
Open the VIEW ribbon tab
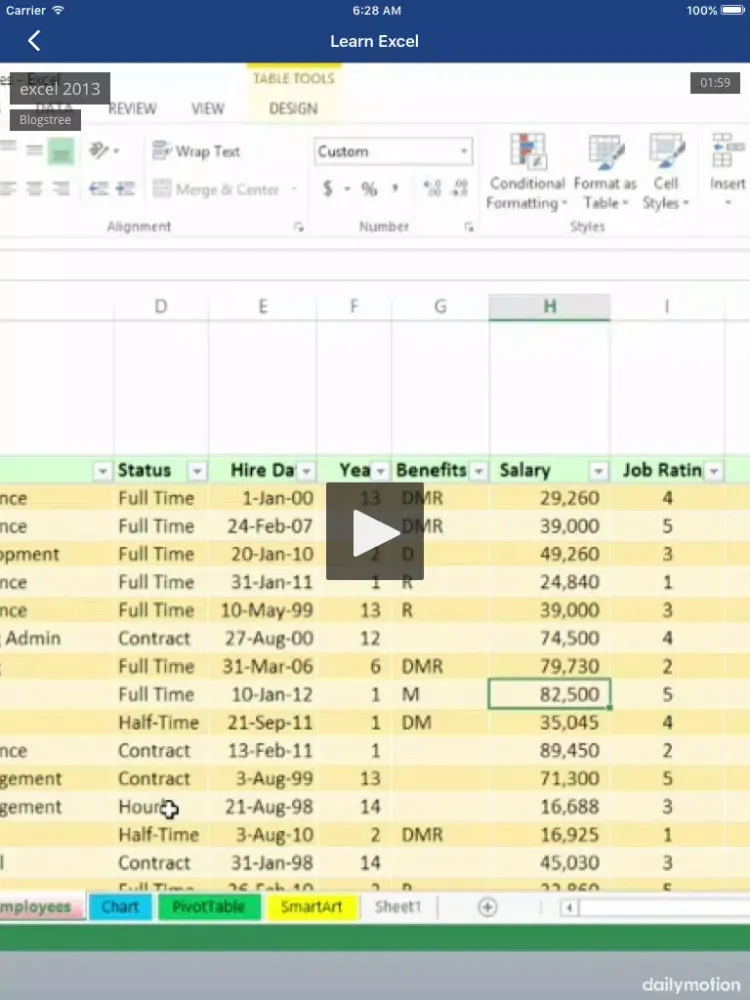(208, 108)
